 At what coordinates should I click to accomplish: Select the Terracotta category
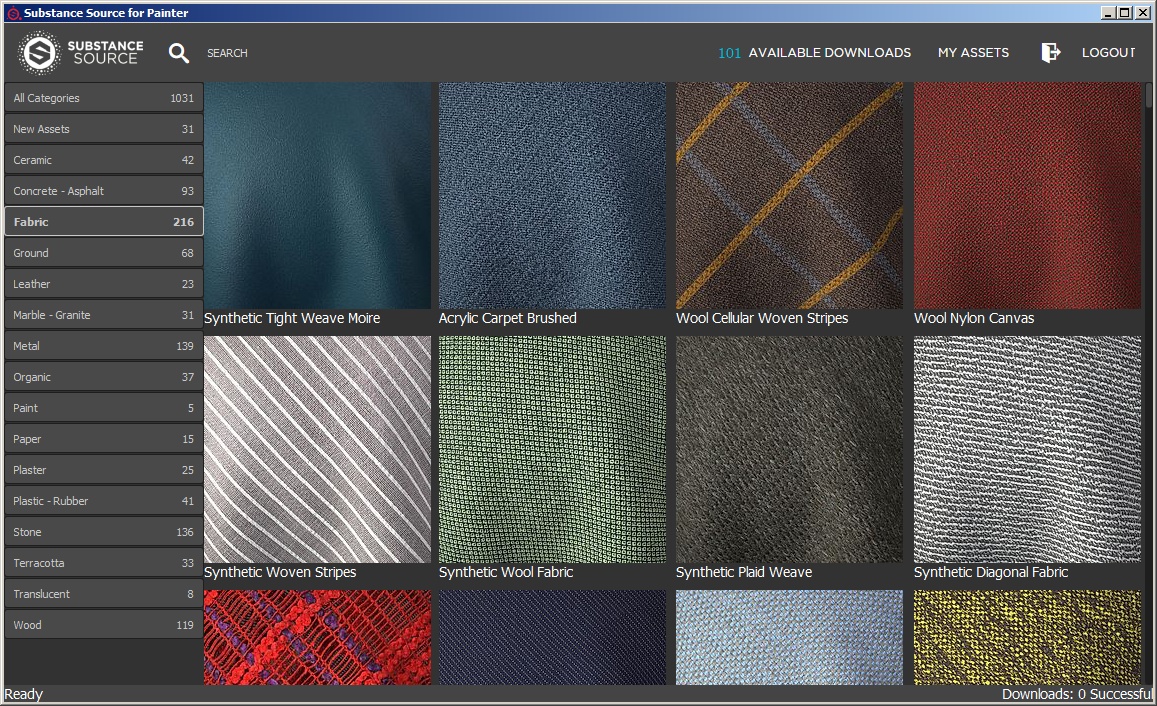pos(103,563)
